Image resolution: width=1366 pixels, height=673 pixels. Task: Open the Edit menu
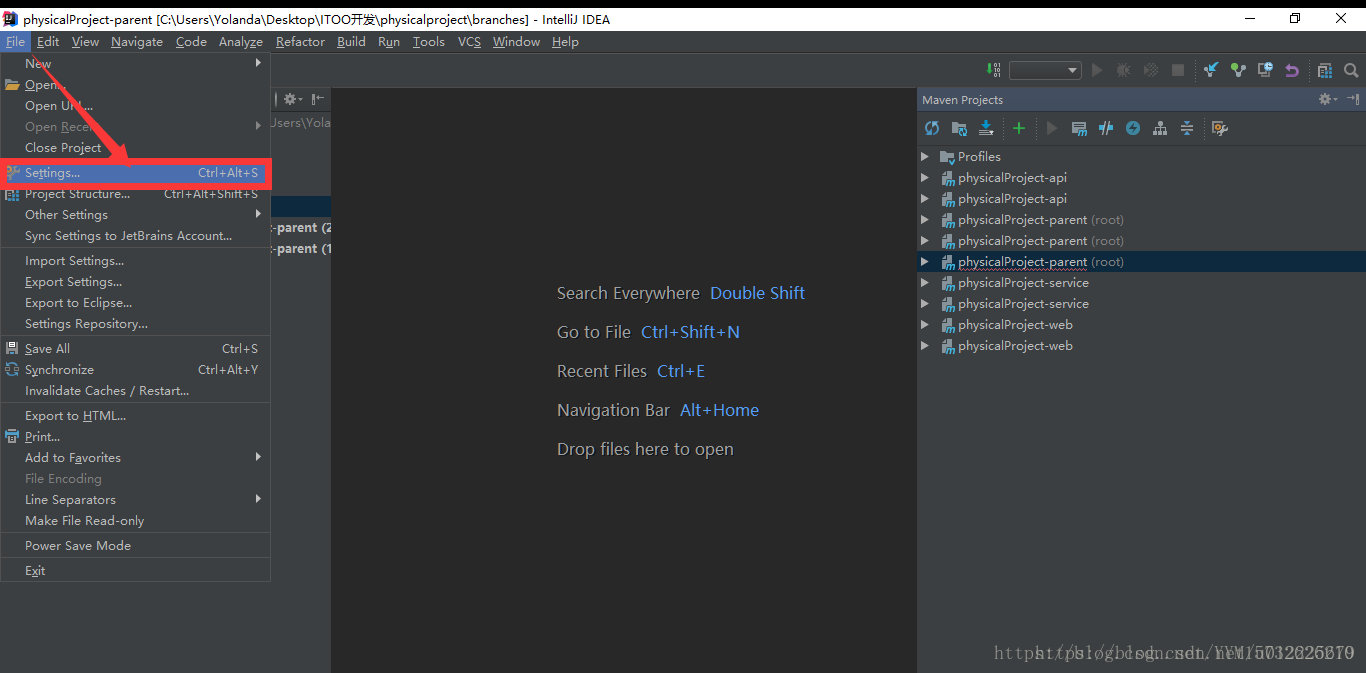[x=48, y=41]
